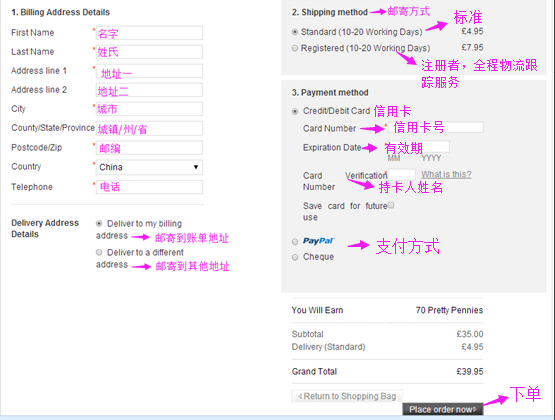This screenshot has height=420, width=555.
Task: Open the Country dropdown showing China
Action: click(149, 167)
